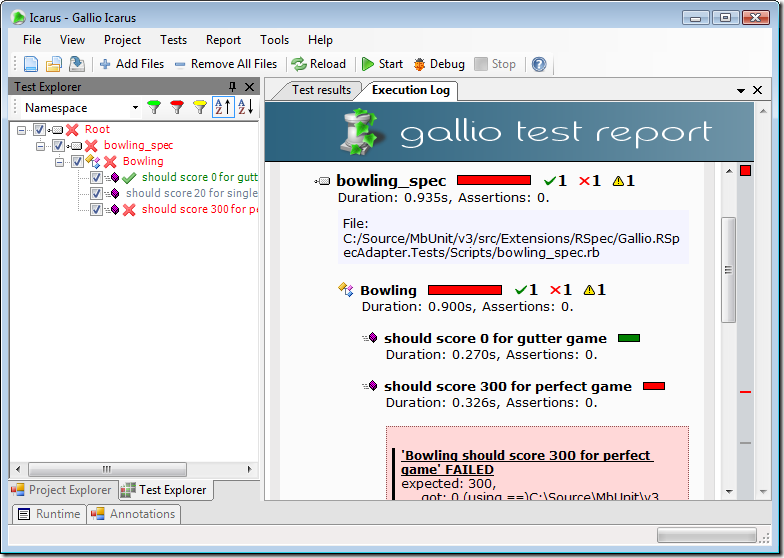Toggle checkbox for should score 300 test
784x558 pixels.
96,210
